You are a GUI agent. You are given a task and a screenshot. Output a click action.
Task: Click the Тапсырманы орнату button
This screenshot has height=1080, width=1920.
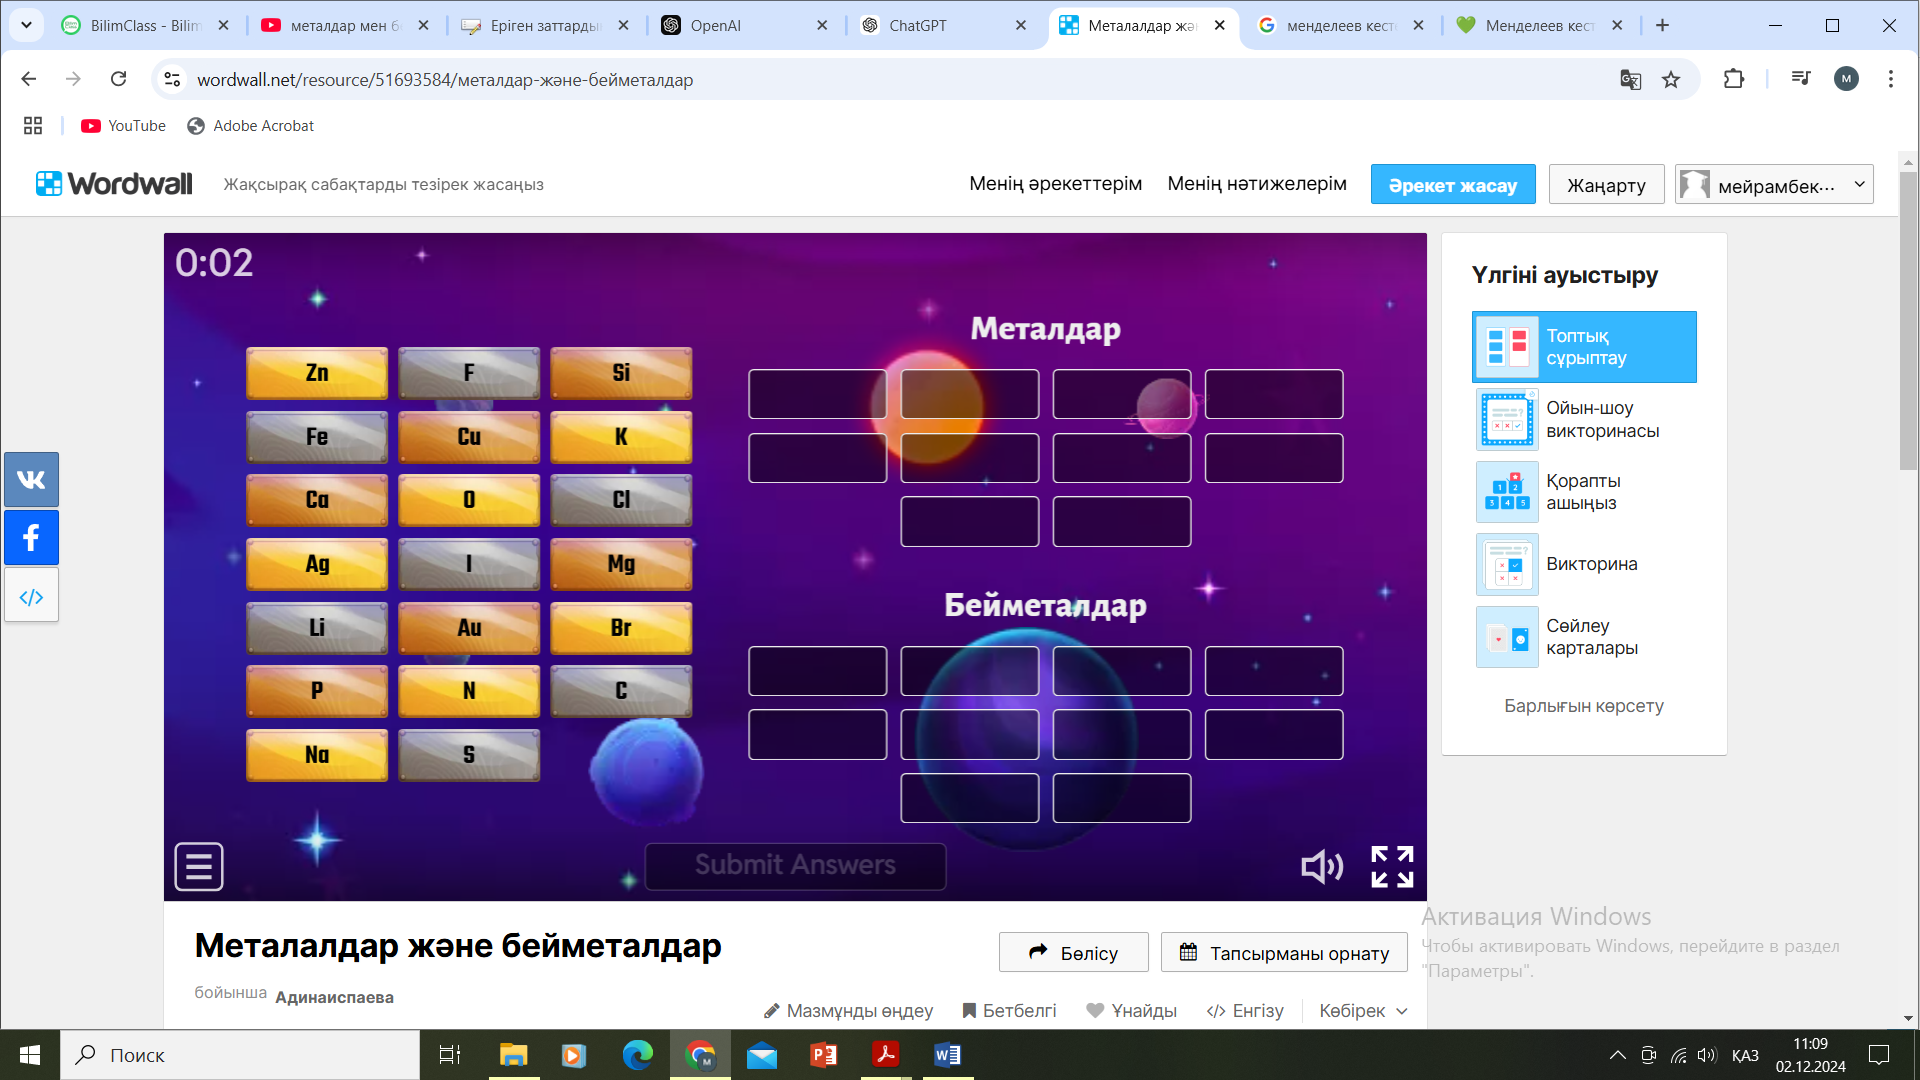pyautogui.click(x=1283, y=953)
